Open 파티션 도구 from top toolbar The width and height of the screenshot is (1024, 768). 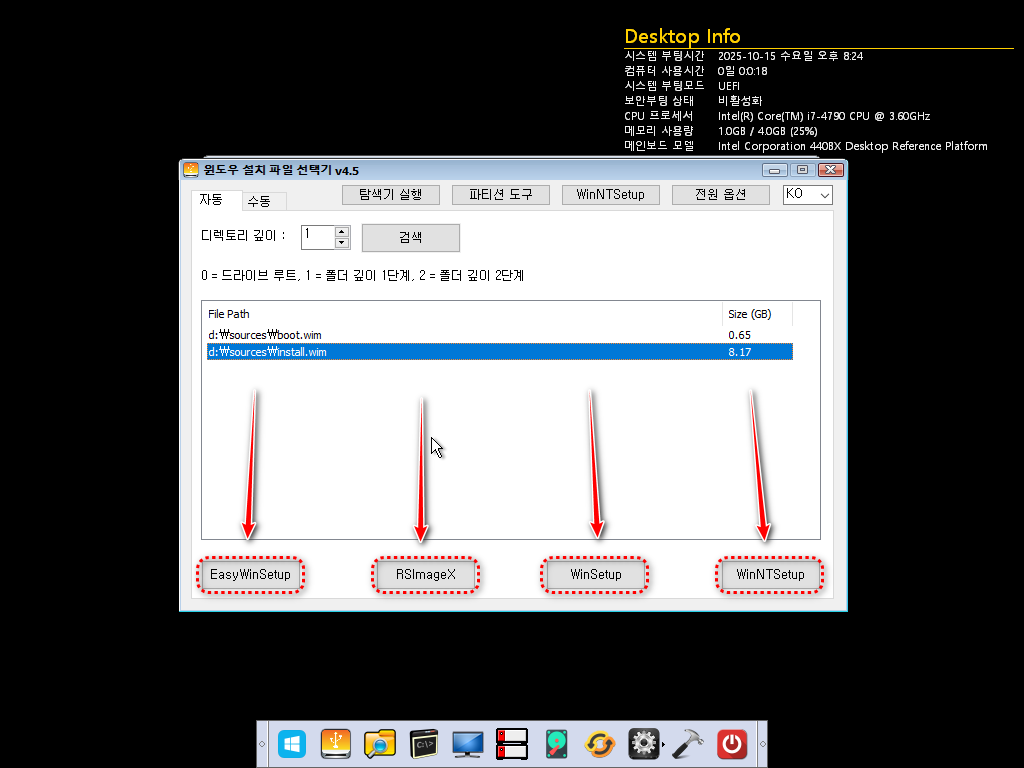point(501,195)
